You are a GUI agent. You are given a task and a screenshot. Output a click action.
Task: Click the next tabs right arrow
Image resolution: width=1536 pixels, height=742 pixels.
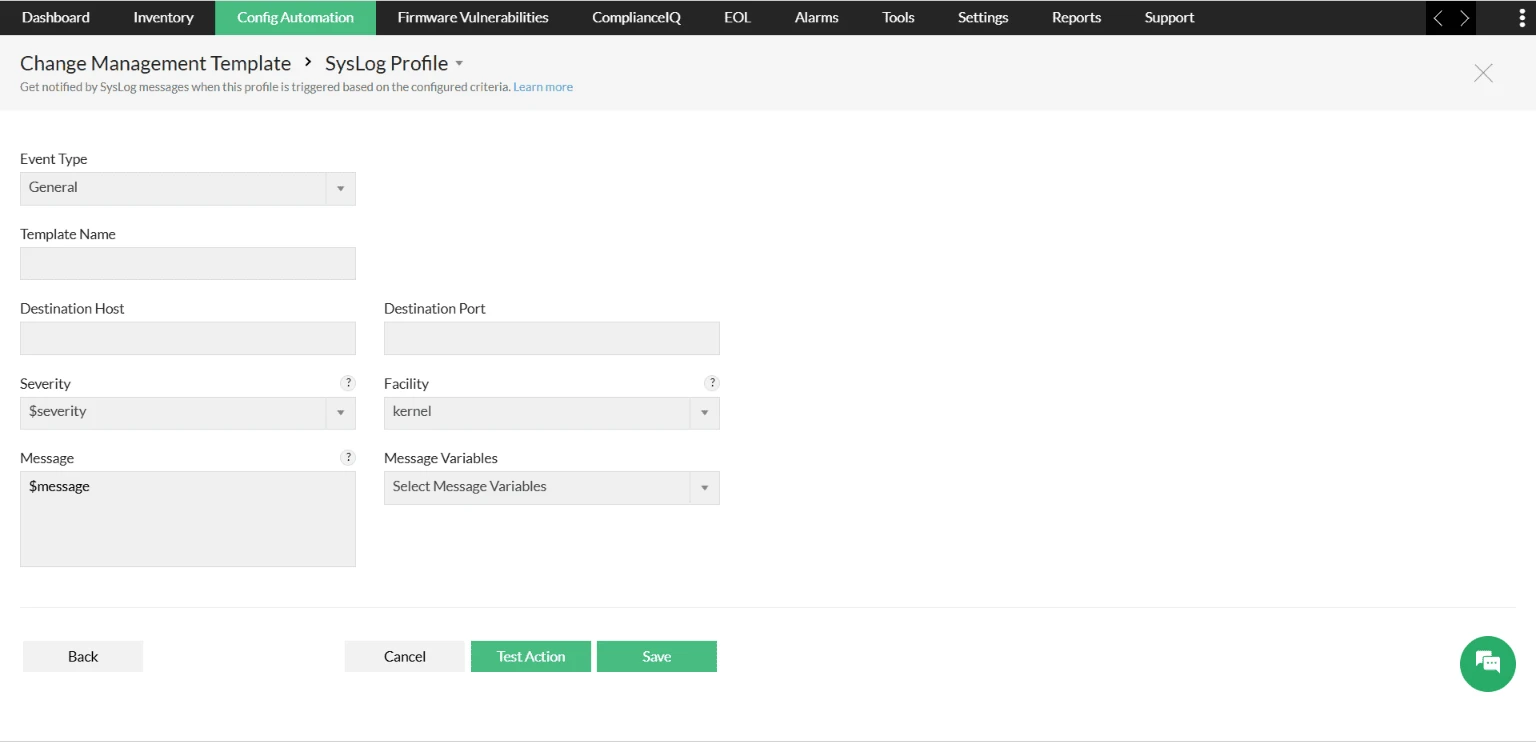coord(1464,18)
